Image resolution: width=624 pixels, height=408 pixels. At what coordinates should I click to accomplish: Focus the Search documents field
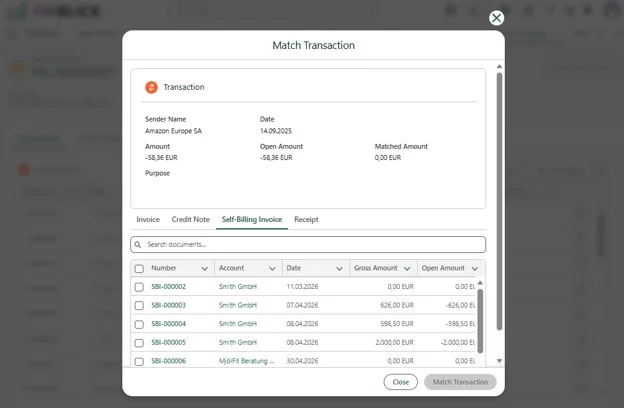[x=308, y=244]
